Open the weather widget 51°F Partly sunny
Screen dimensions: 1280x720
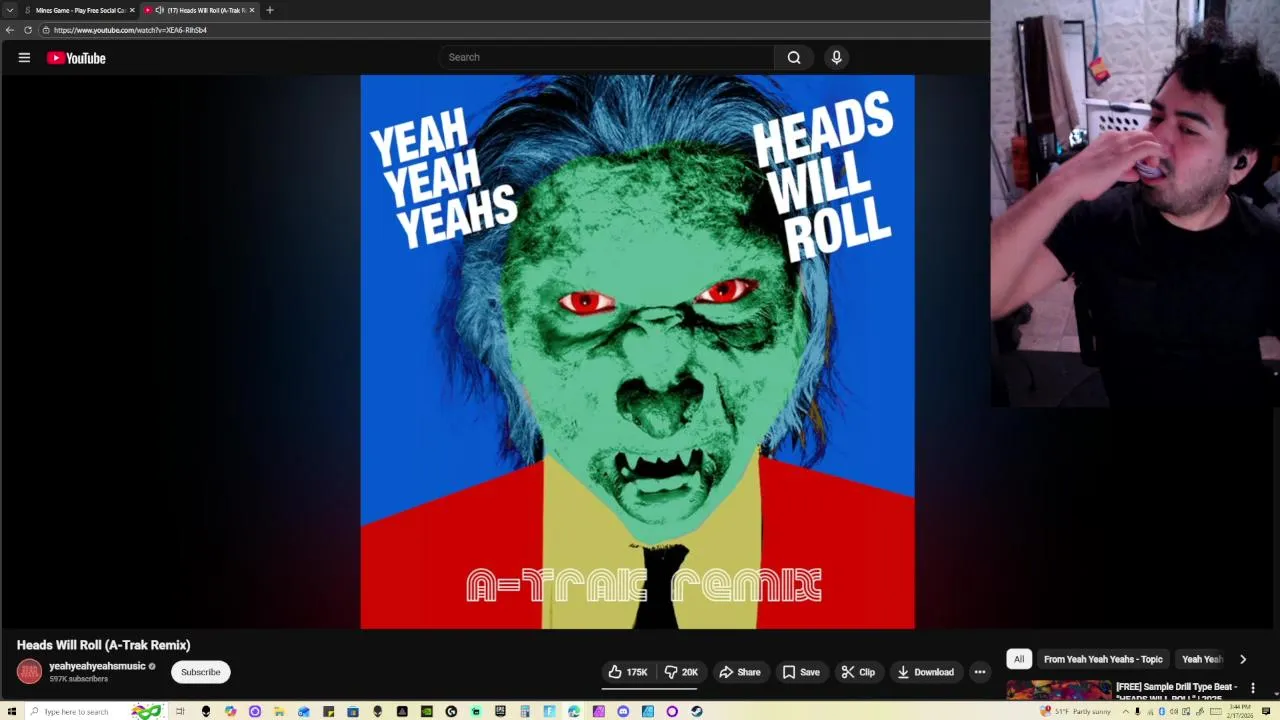tap(1075, 711)
